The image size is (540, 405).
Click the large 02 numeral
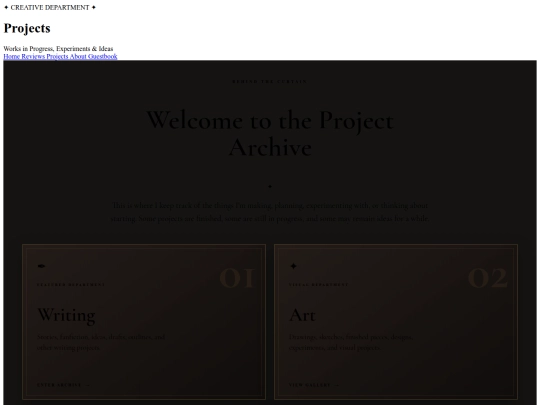(x=488, y=278)
